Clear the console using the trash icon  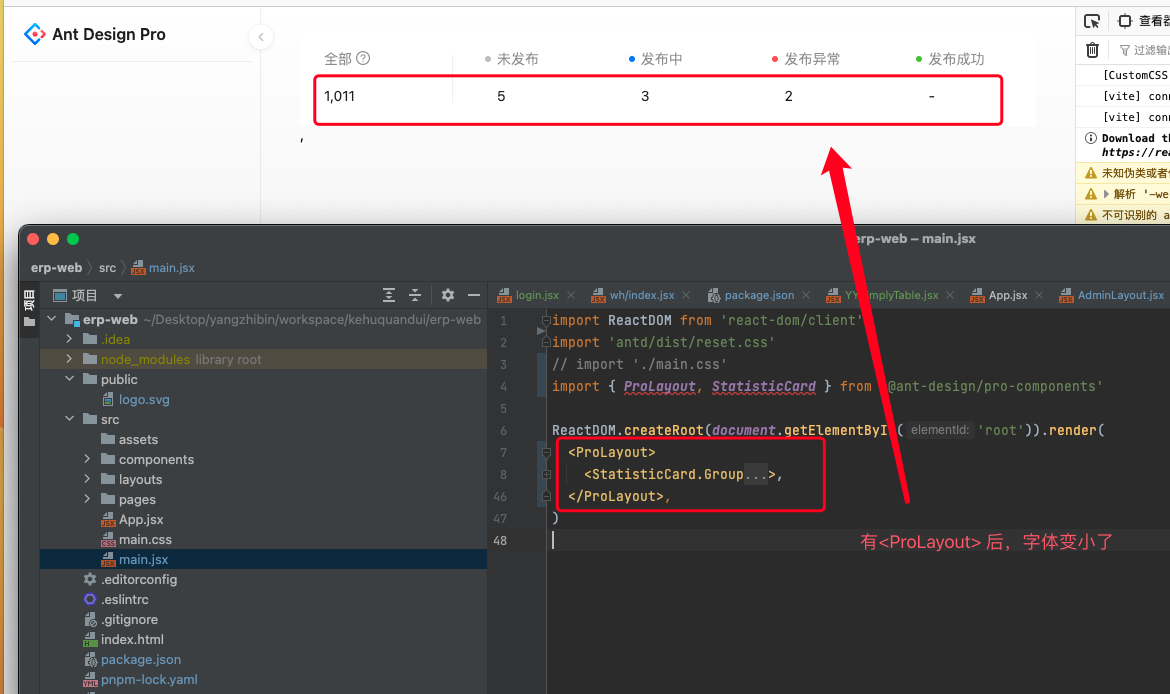click(1092, 50)
